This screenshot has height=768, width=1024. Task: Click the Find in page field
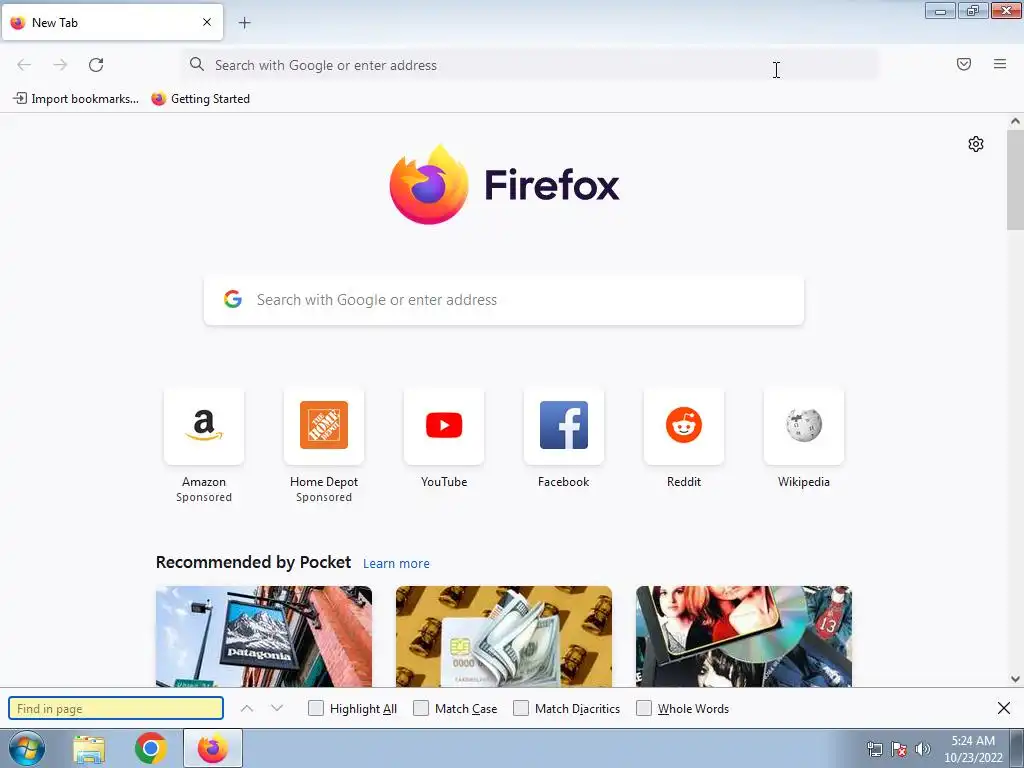pyautogui.click(x=116, y=709)
